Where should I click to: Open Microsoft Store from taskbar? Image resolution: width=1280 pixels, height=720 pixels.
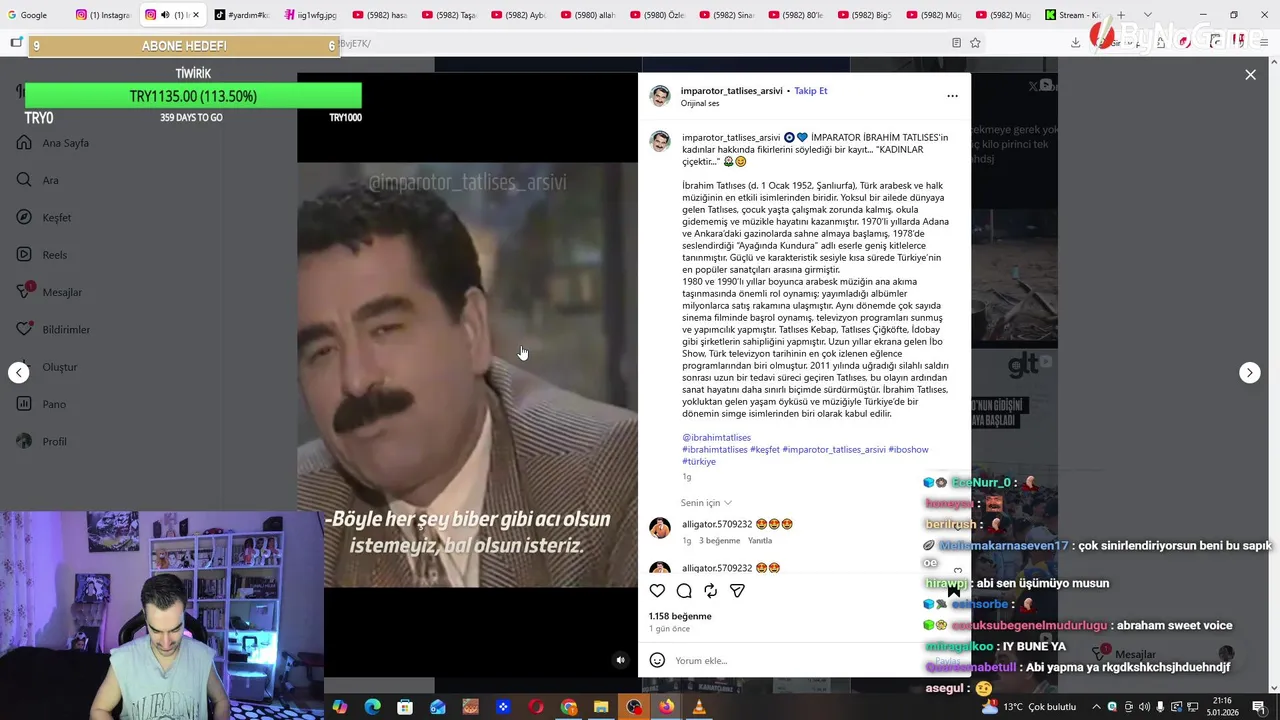[x=405, y=707]
